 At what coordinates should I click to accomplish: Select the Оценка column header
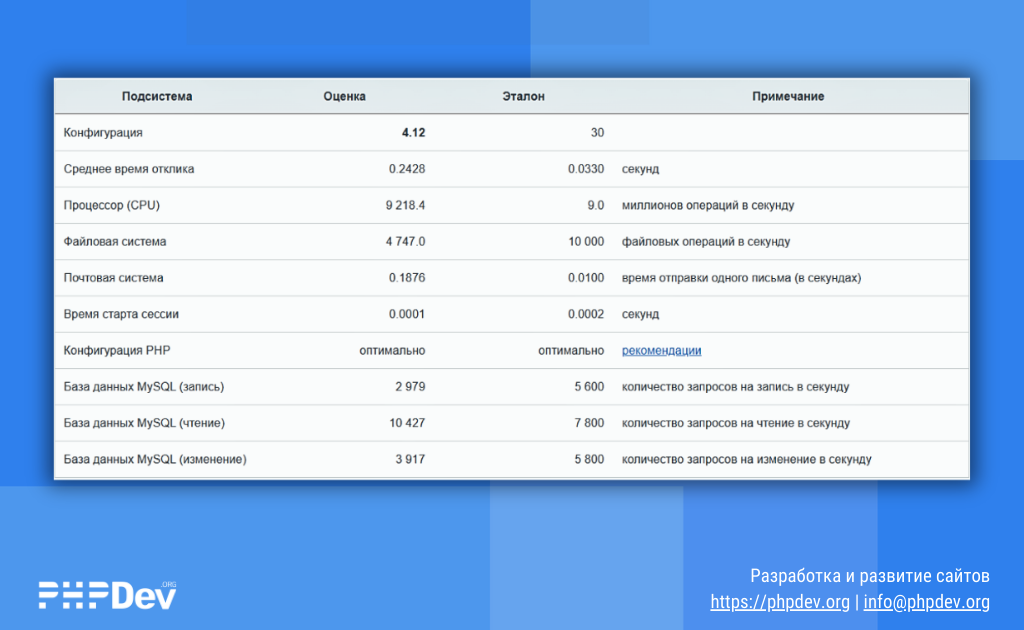[344, 97]
